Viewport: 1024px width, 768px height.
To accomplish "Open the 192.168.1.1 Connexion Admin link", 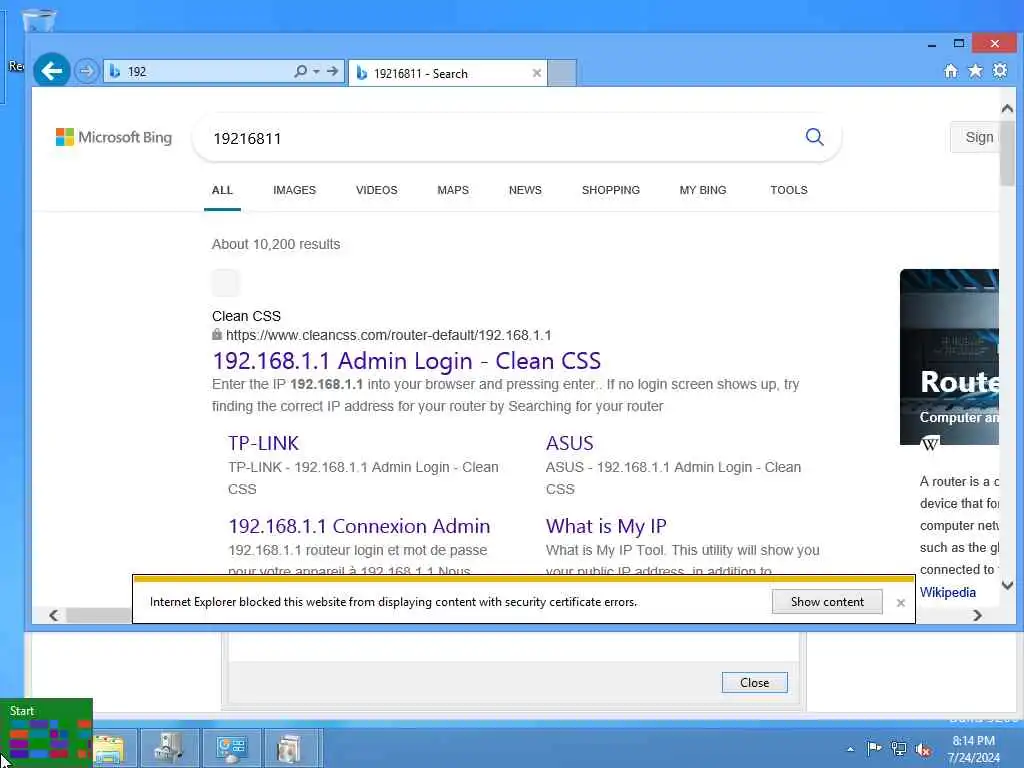I will point(359,526).
